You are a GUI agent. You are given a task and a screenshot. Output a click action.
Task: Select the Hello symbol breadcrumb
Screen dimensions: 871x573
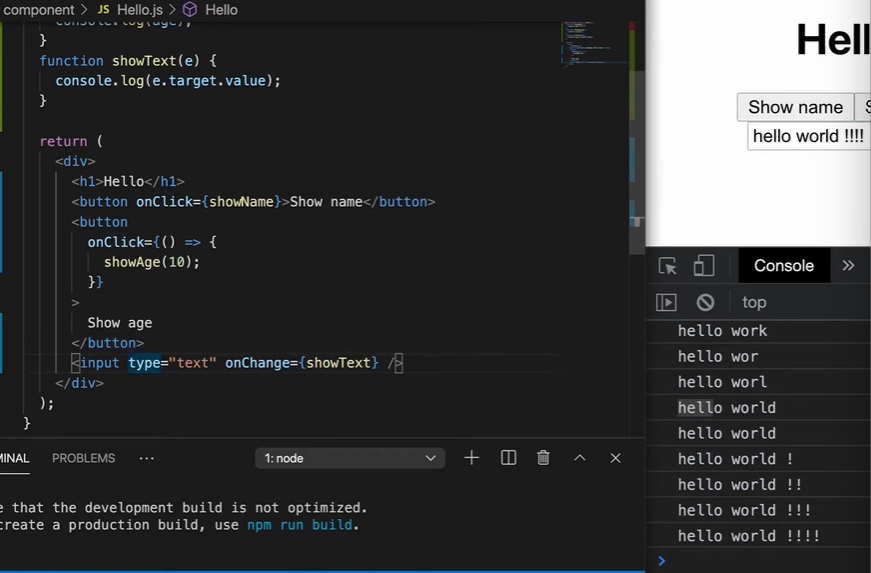pyautogui.click(x=211, y=10)
